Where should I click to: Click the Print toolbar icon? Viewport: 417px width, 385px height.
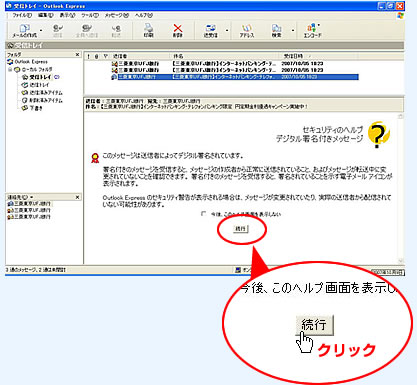pos(149,30)
